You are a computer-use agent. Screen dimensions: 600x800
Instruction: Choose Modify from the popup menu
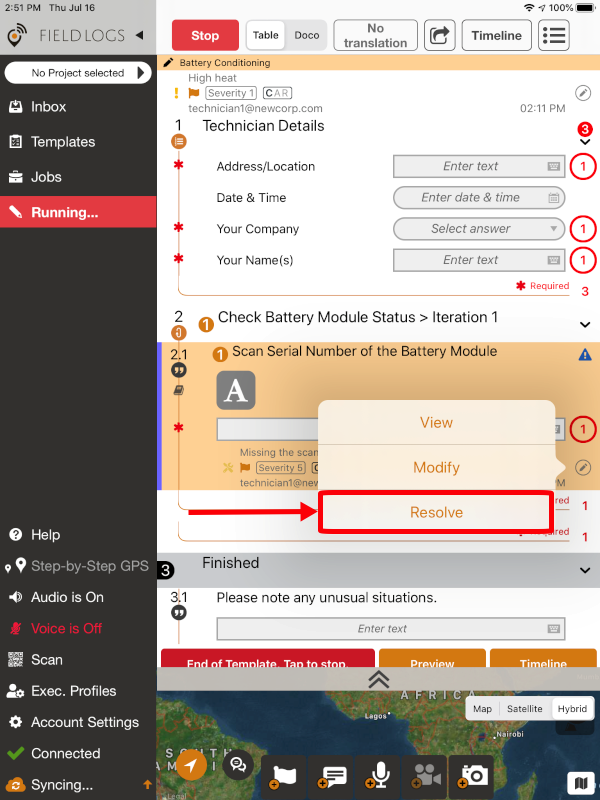click(436, 467)
